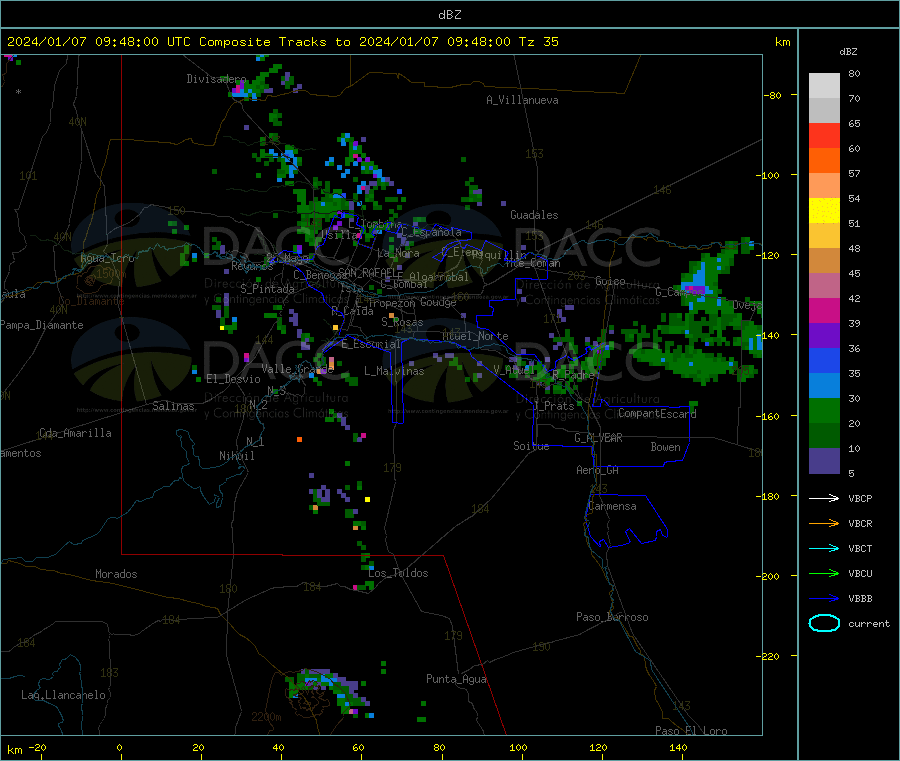This screenshot has width=900, height=761.
Task: Select the royal blue 35-36 dBZ swatch
Action: click(x=824, y=361)
